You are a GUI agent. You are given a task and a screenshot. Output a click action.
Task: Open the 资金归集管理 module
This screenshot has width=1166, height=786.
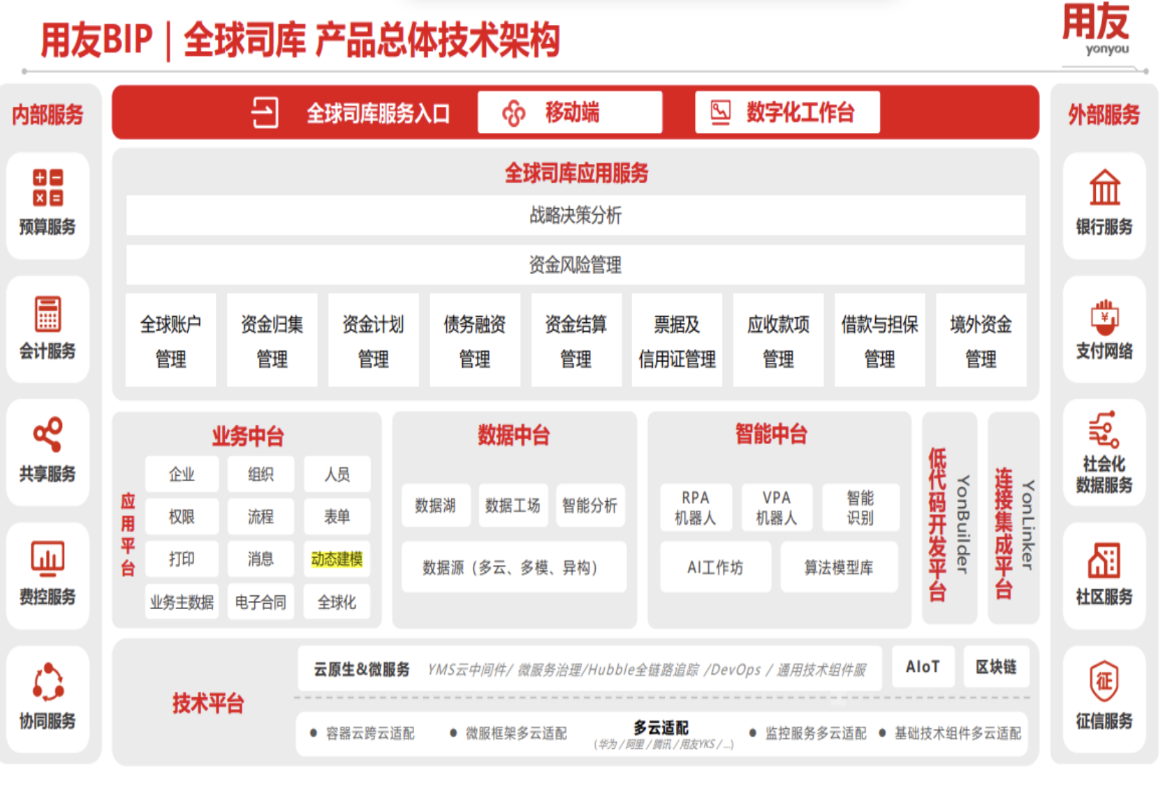(272, 341)
